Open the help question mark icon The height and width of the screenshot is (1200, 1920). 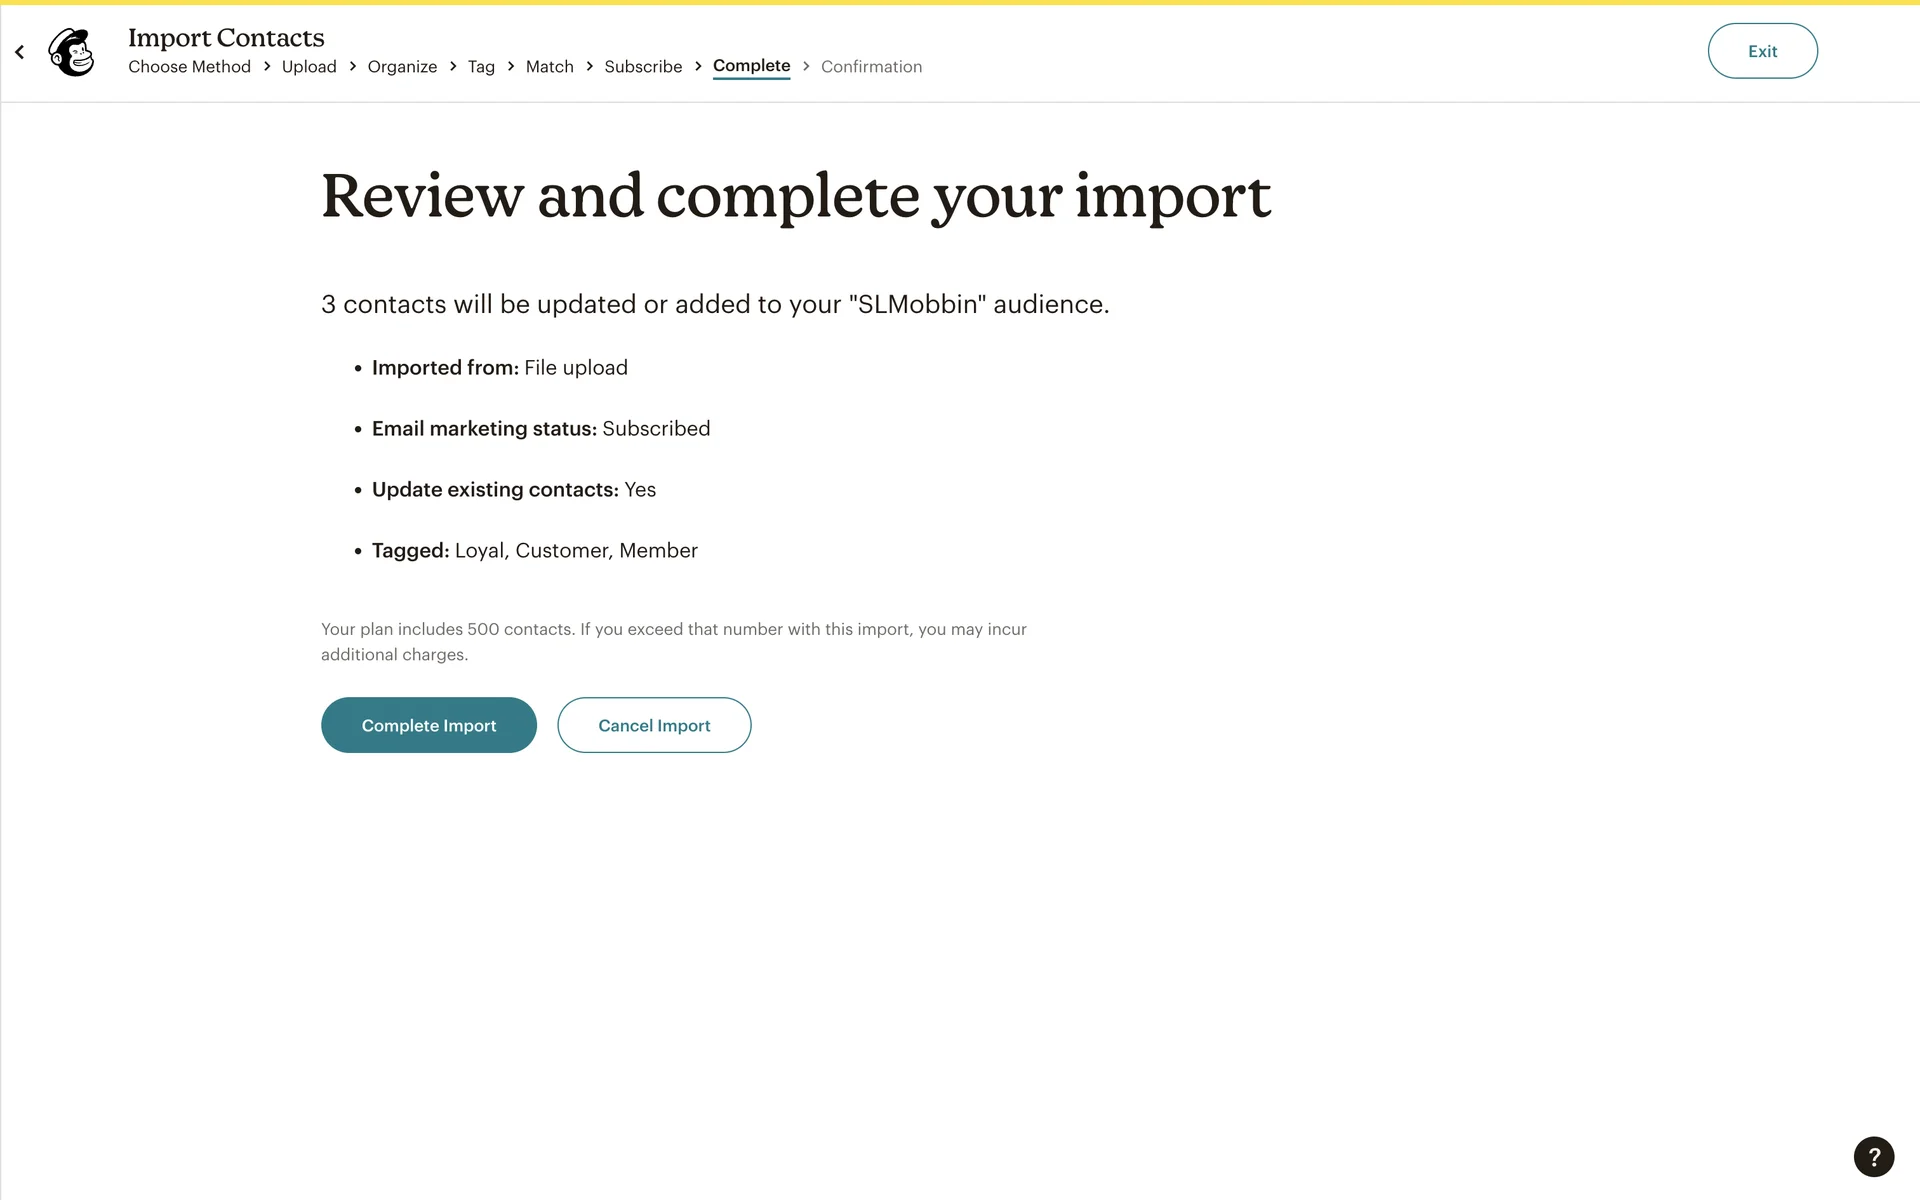pos(1873,1156)
